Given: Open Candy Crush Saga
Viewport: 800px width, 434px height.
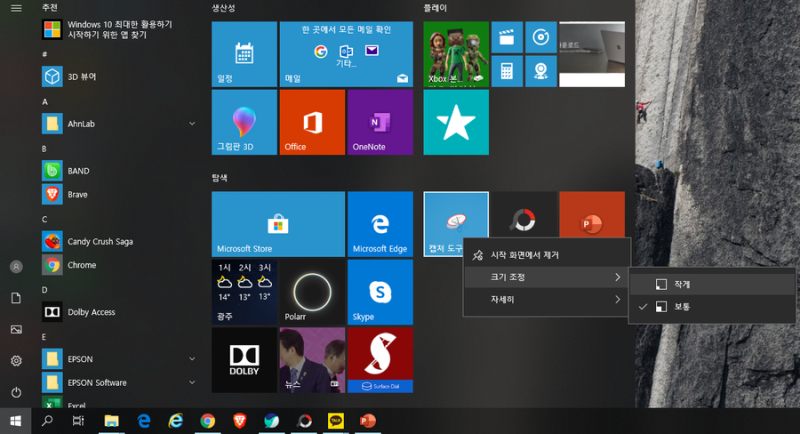Looking at the screenshot, I should pos(118,241).
